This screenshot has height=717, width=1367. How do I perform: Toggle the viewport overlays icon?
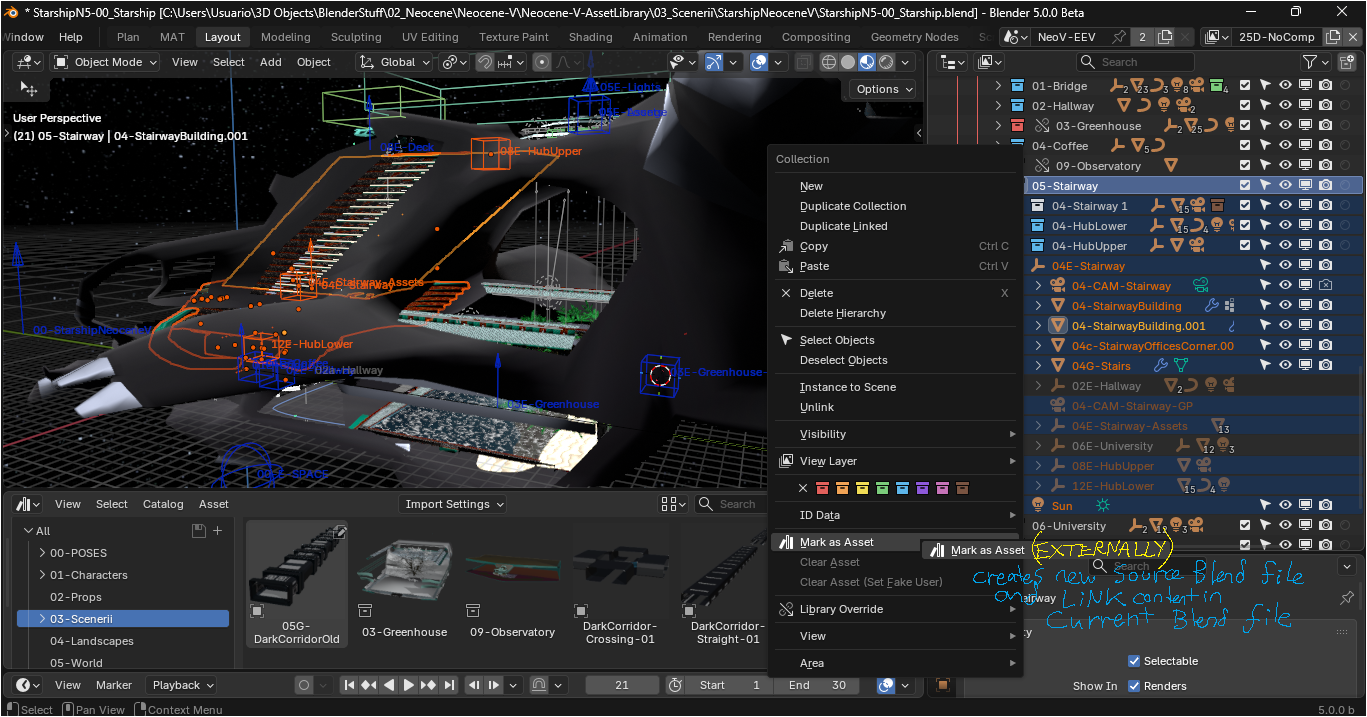(x=759, y=62)
